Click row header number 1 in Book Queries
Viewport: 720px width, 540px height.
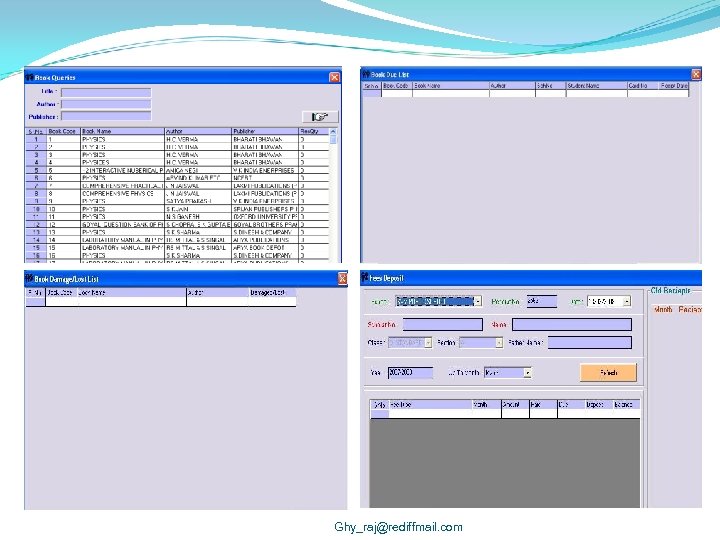click(36, 139)
